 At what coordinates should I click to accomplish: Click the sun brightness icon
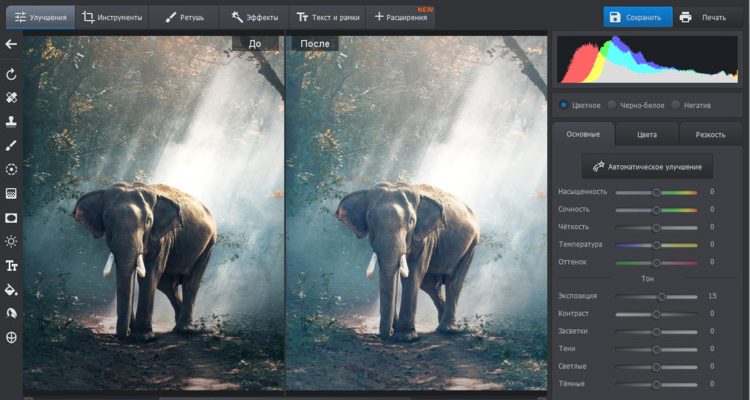[x=11, y=241]
